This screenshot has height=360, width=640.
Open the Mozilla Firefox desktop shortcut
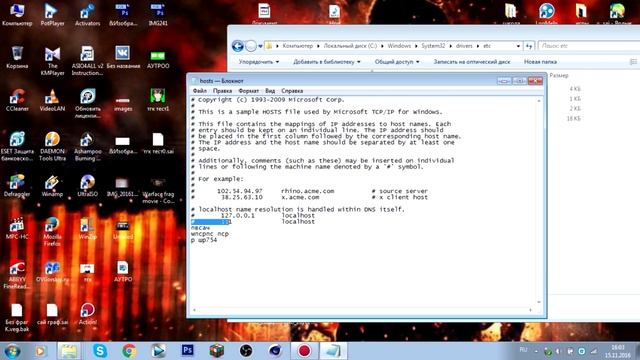(x=52, y=231)
